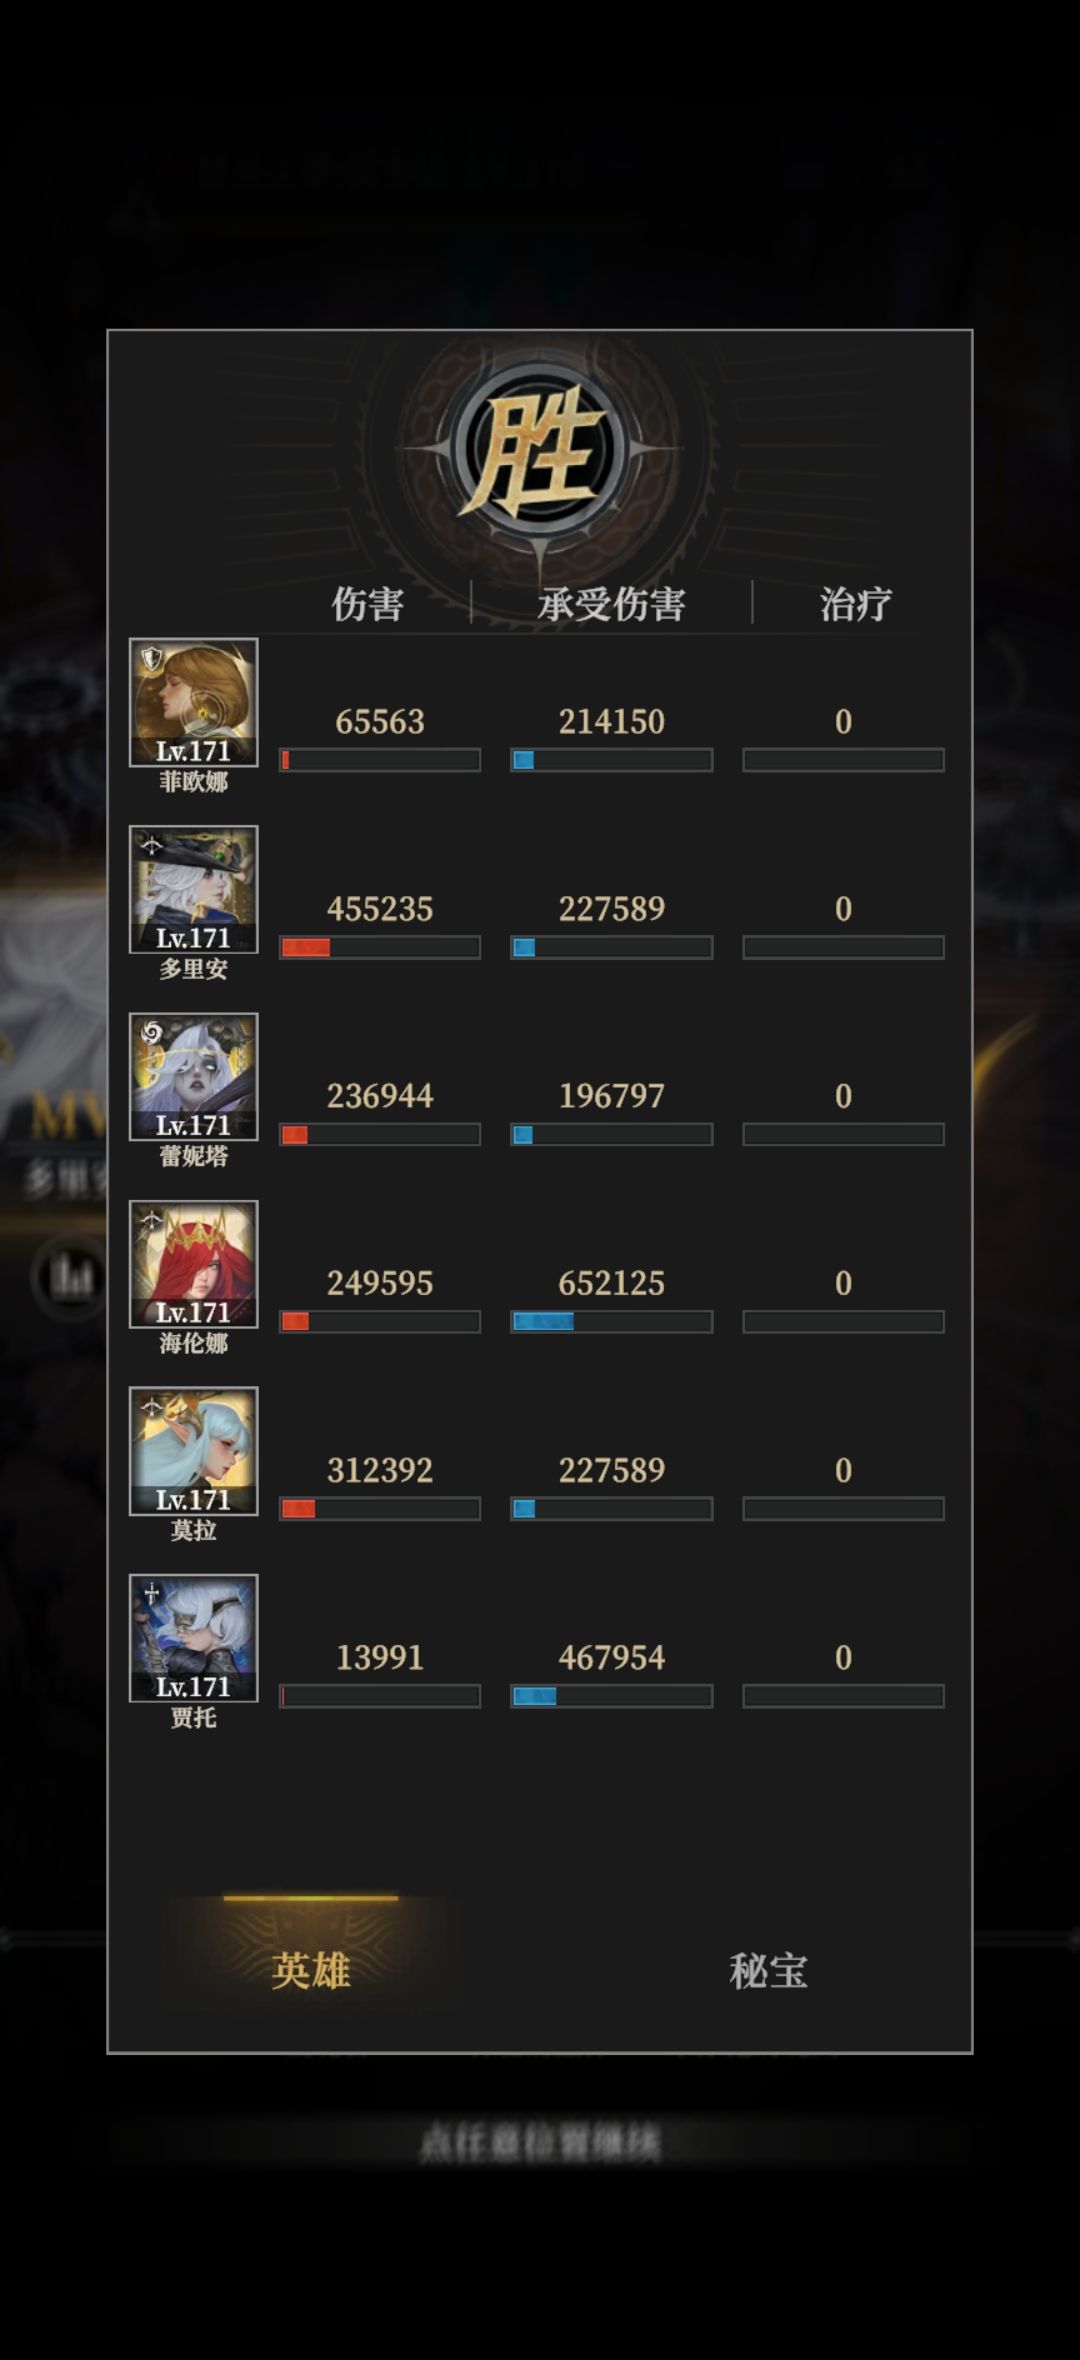Click the 承受伤害 column header
The image size is (1080, 2360).
611,604
